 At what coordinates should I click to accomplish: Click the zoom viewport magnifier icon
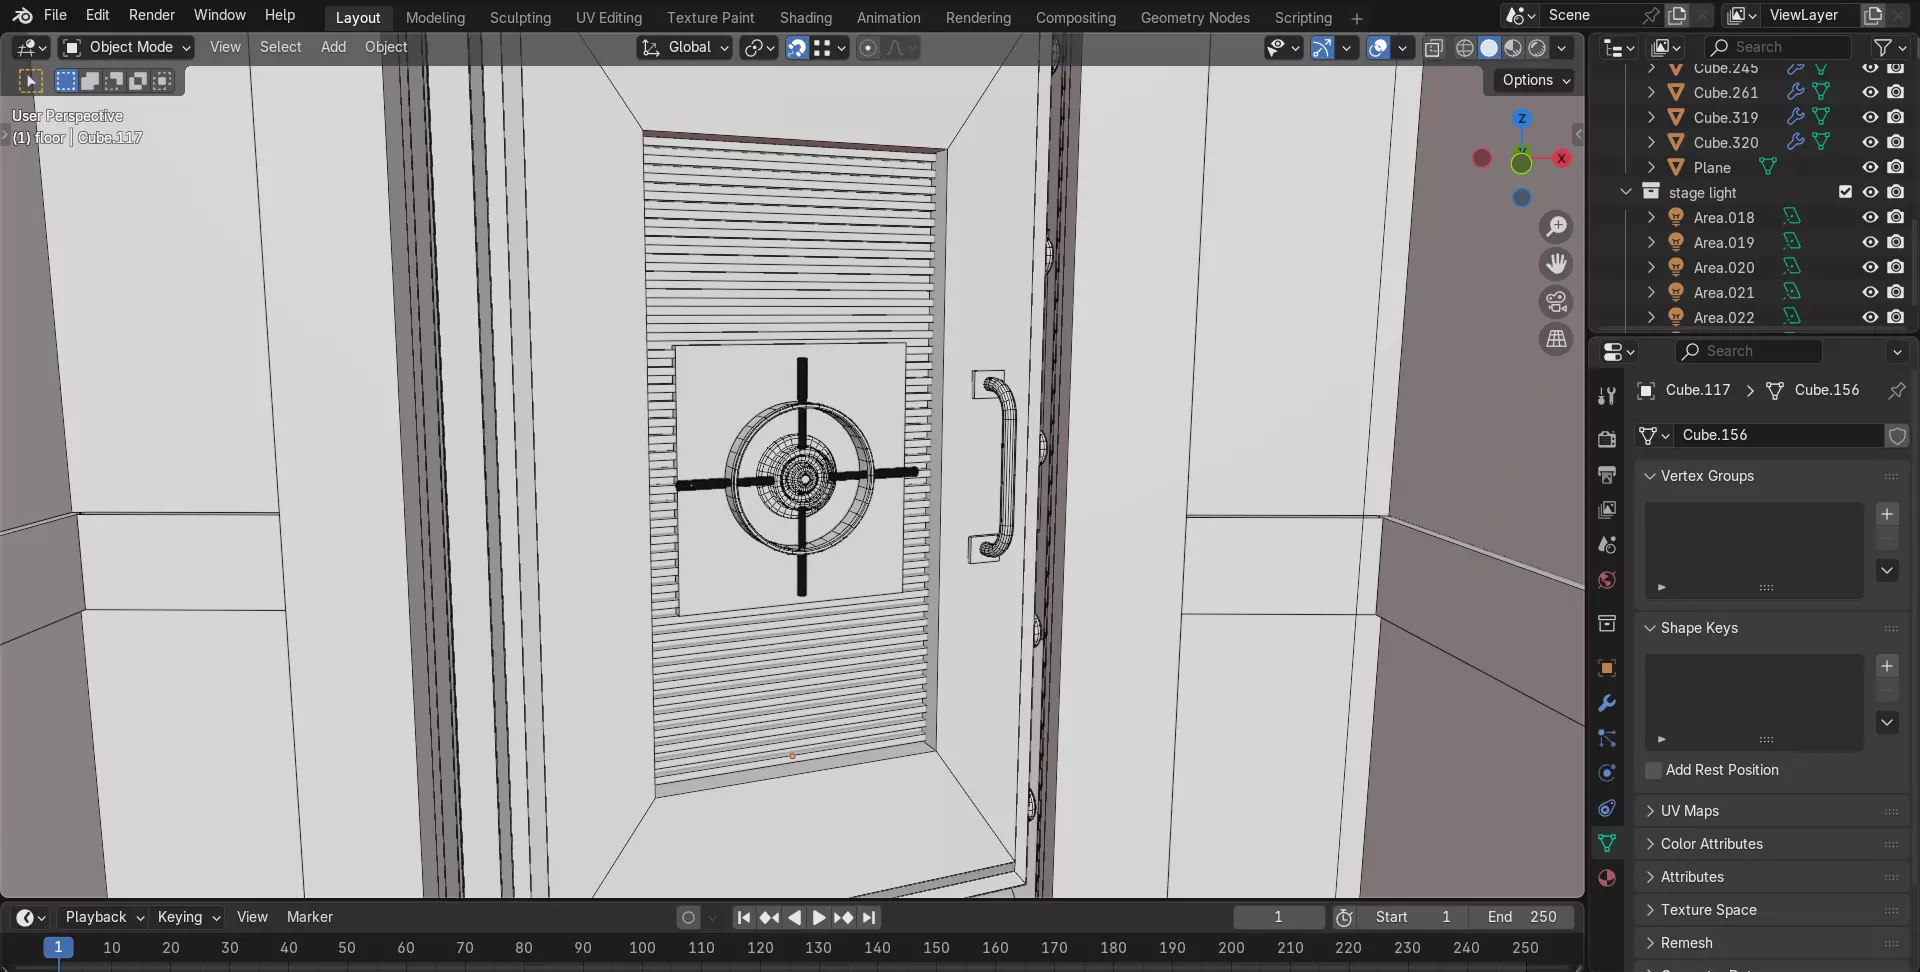click(1556, 227)
